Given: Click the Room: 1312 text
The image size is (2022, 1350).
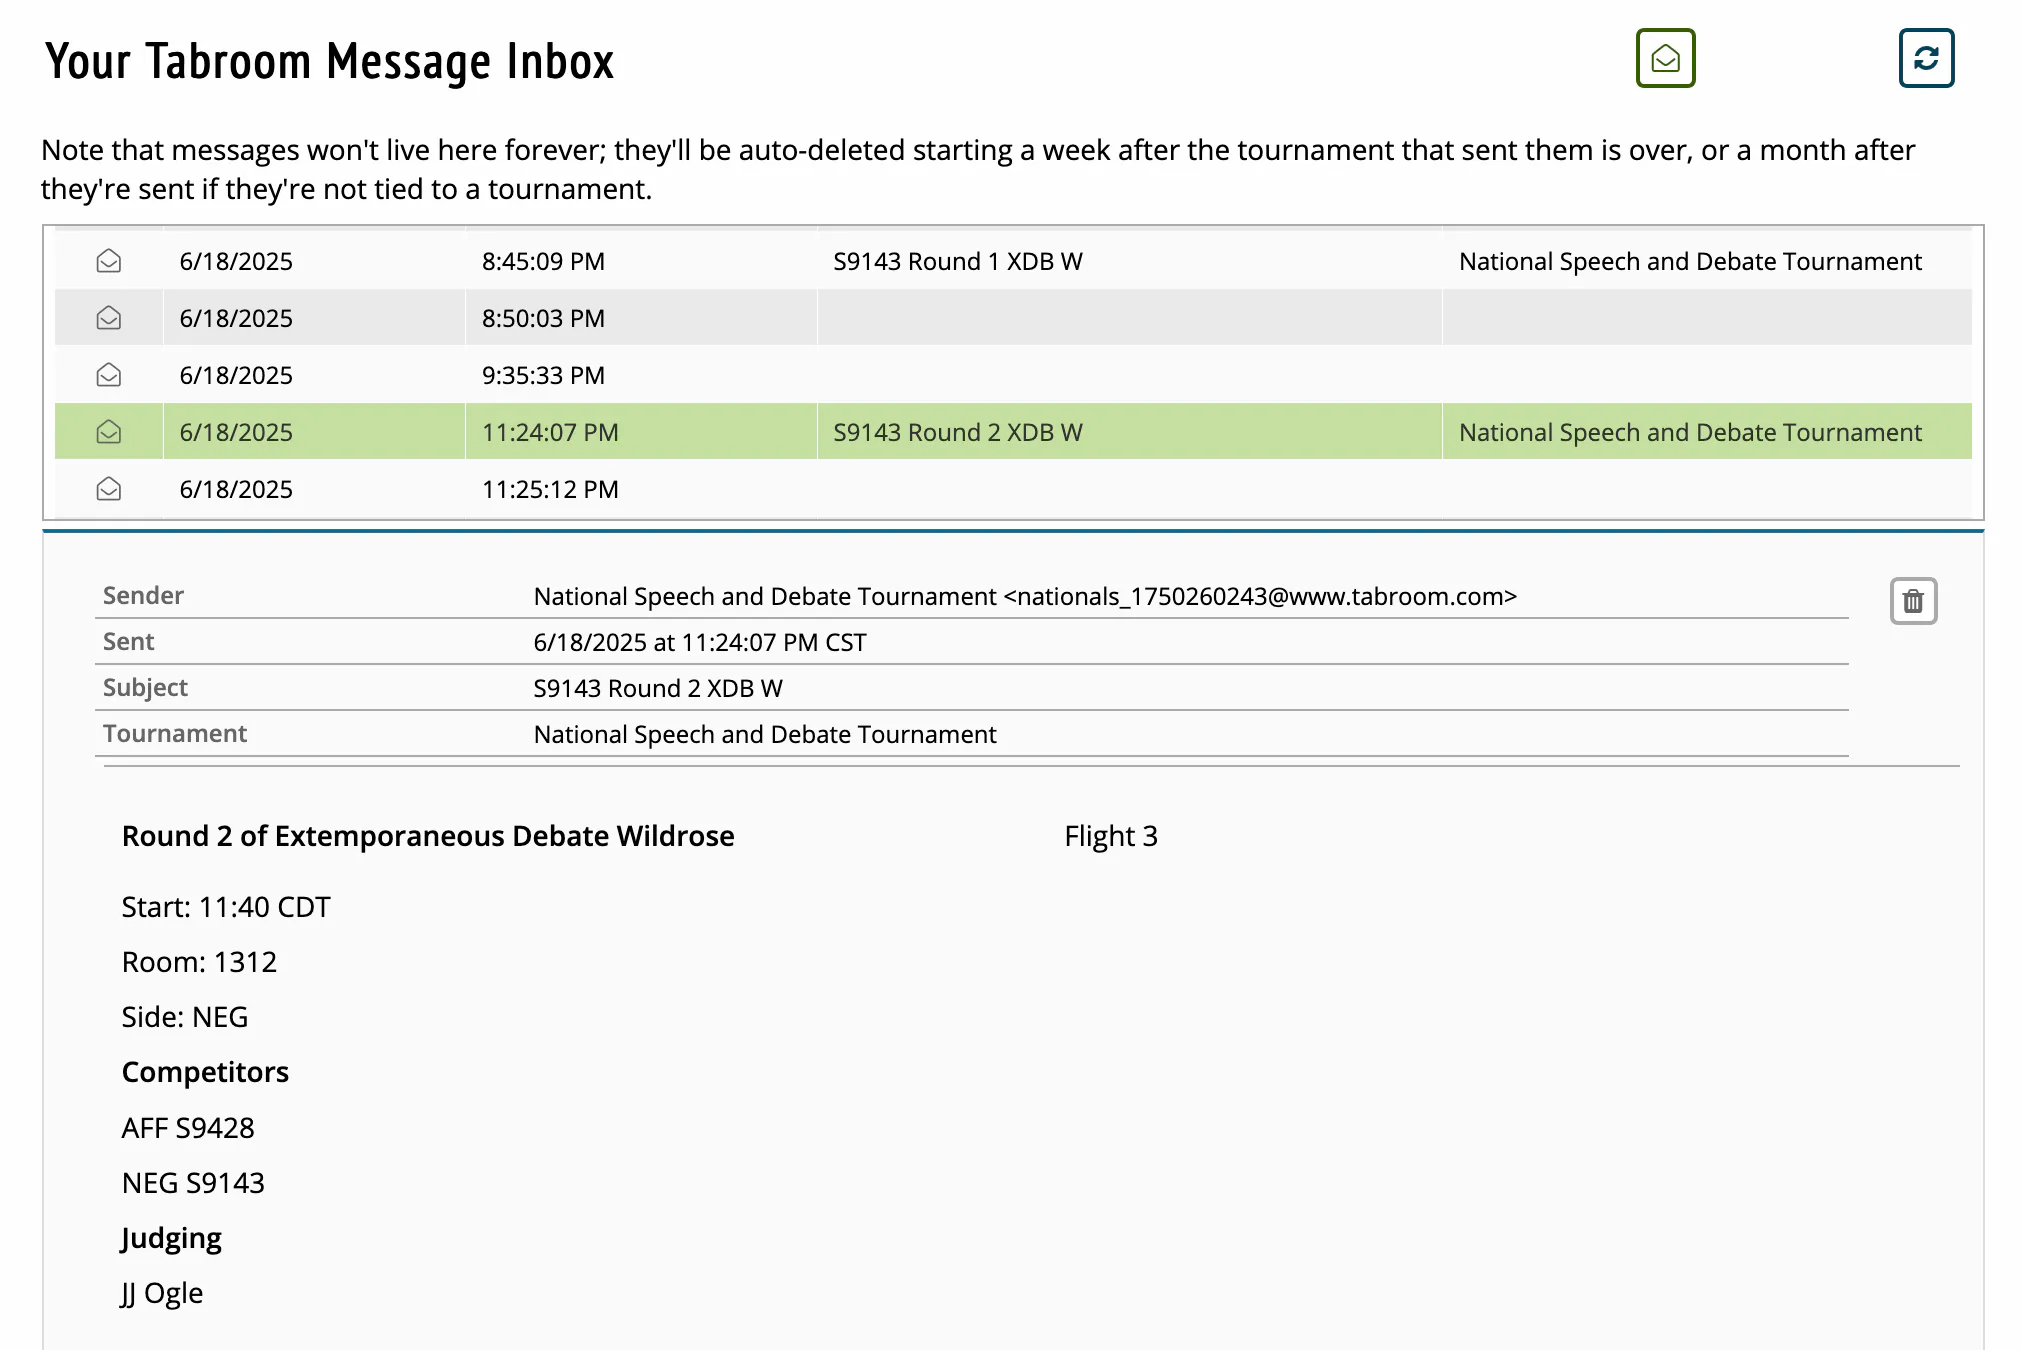Looking at the screenshot, I should [199, 962].
